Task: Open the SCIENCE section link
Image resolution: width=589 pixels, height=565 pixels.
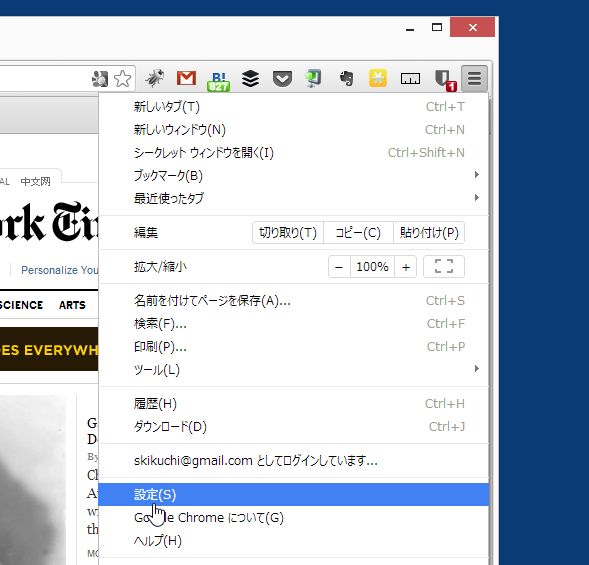Action: [21, 305]
